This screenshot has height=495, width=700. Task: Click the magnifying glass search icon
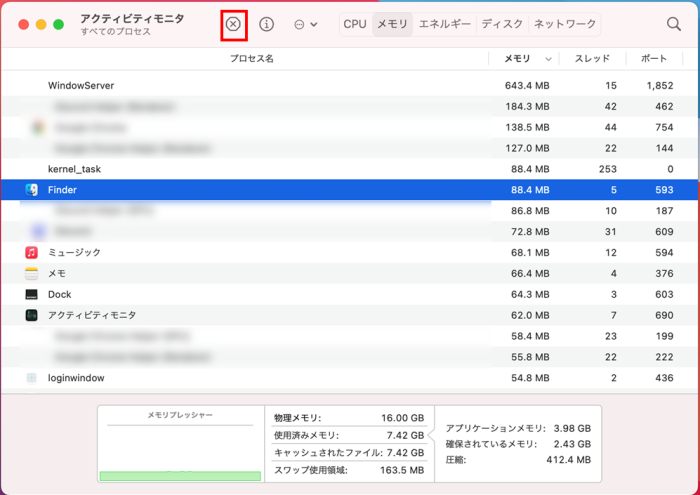pyautogui.click(x=674, y=24)
